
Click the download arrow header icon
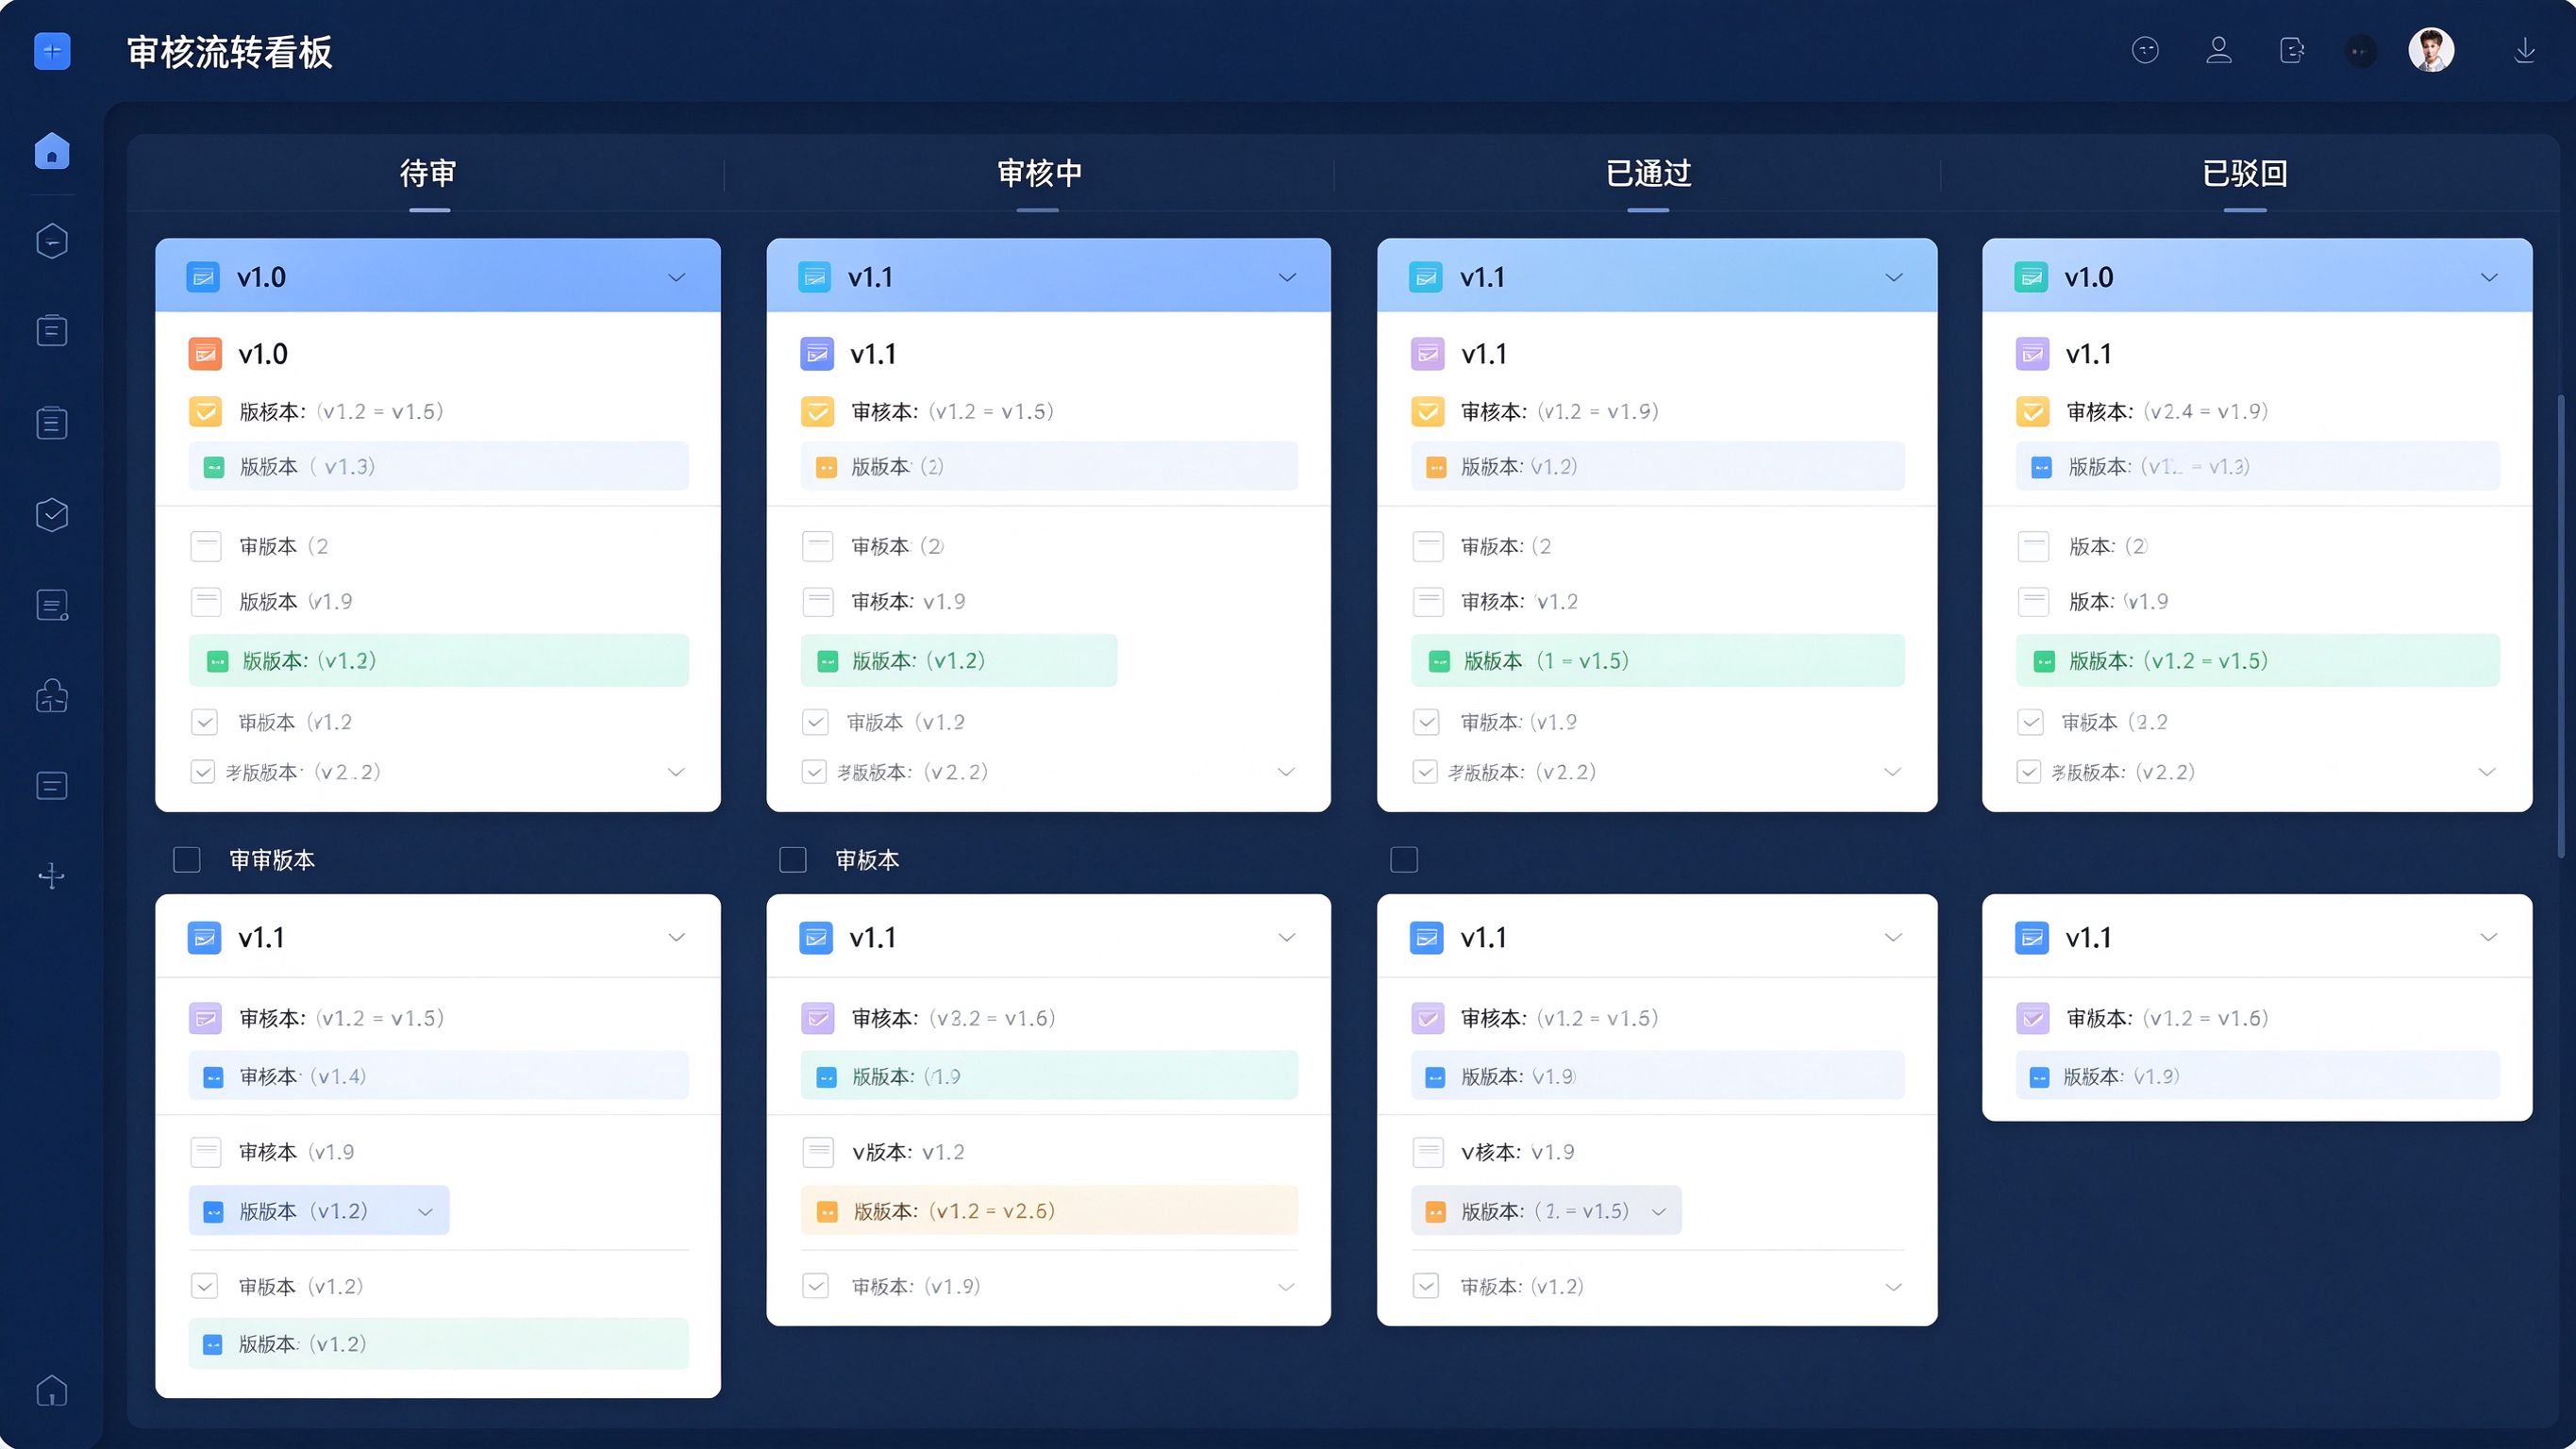click(2525, 50)
